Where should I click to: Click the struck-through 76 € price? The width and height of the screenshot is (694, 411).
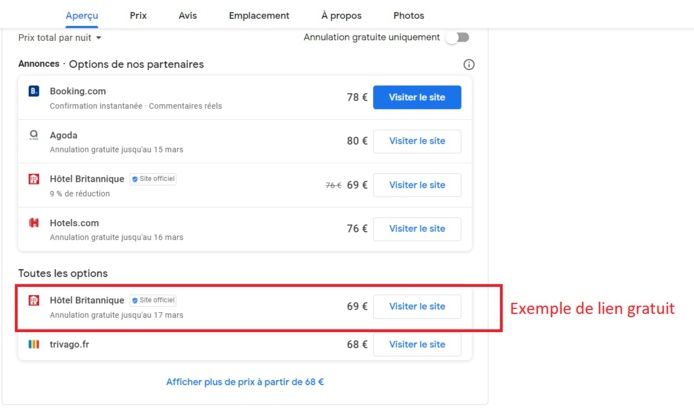tap(333, 185)
